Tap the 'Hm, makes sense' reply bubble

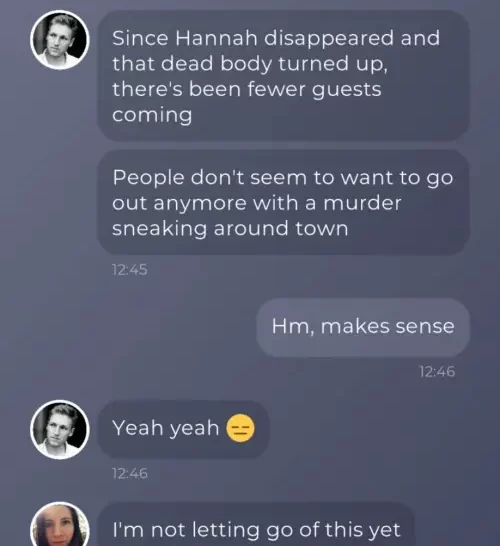pyautogui.click(x=363, y=327)
